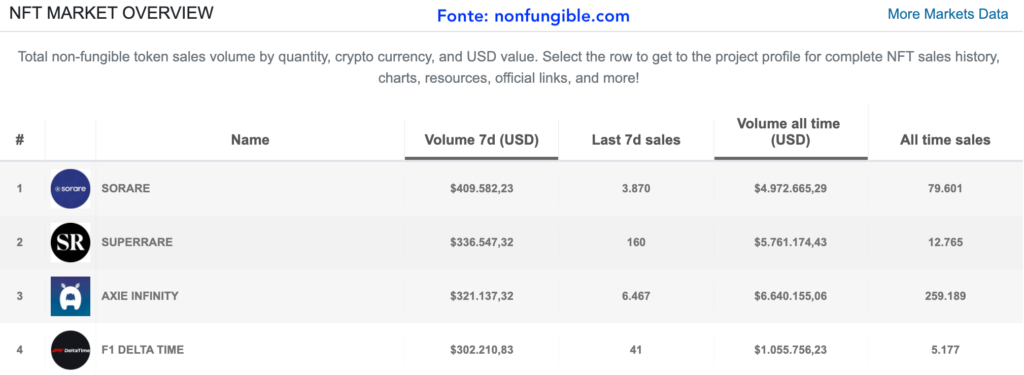Select Sorare 7d volume $409.582,23 cell

[x=481, y=189]
